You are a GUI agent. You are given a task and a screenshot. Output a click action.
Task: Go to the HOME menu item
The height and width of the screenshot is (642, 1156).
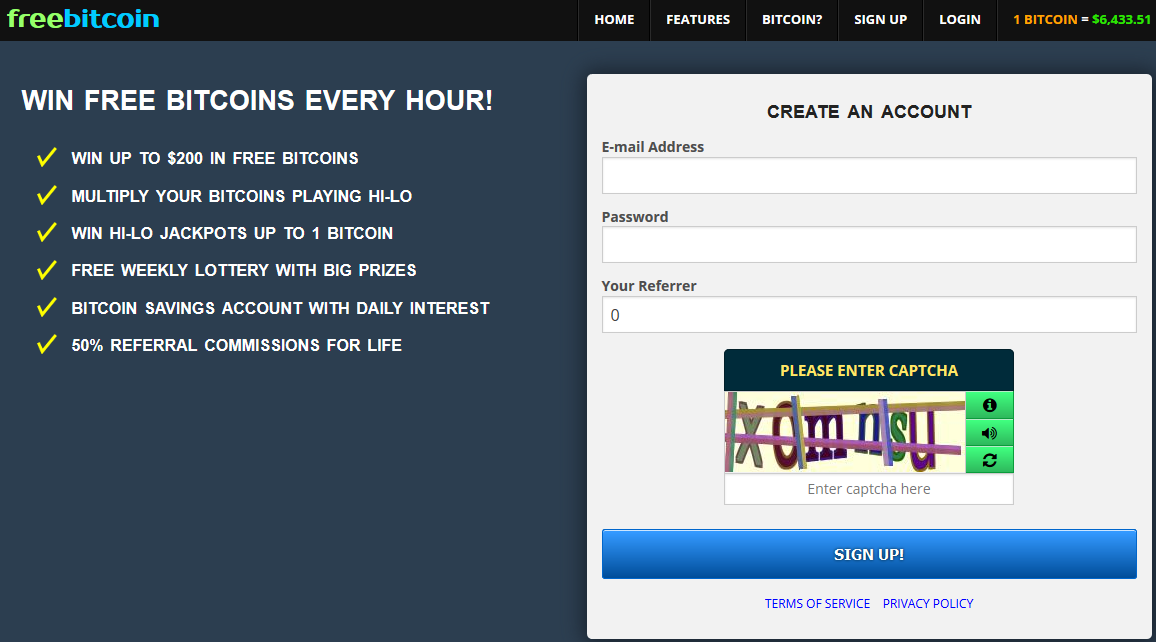(614, 20)
